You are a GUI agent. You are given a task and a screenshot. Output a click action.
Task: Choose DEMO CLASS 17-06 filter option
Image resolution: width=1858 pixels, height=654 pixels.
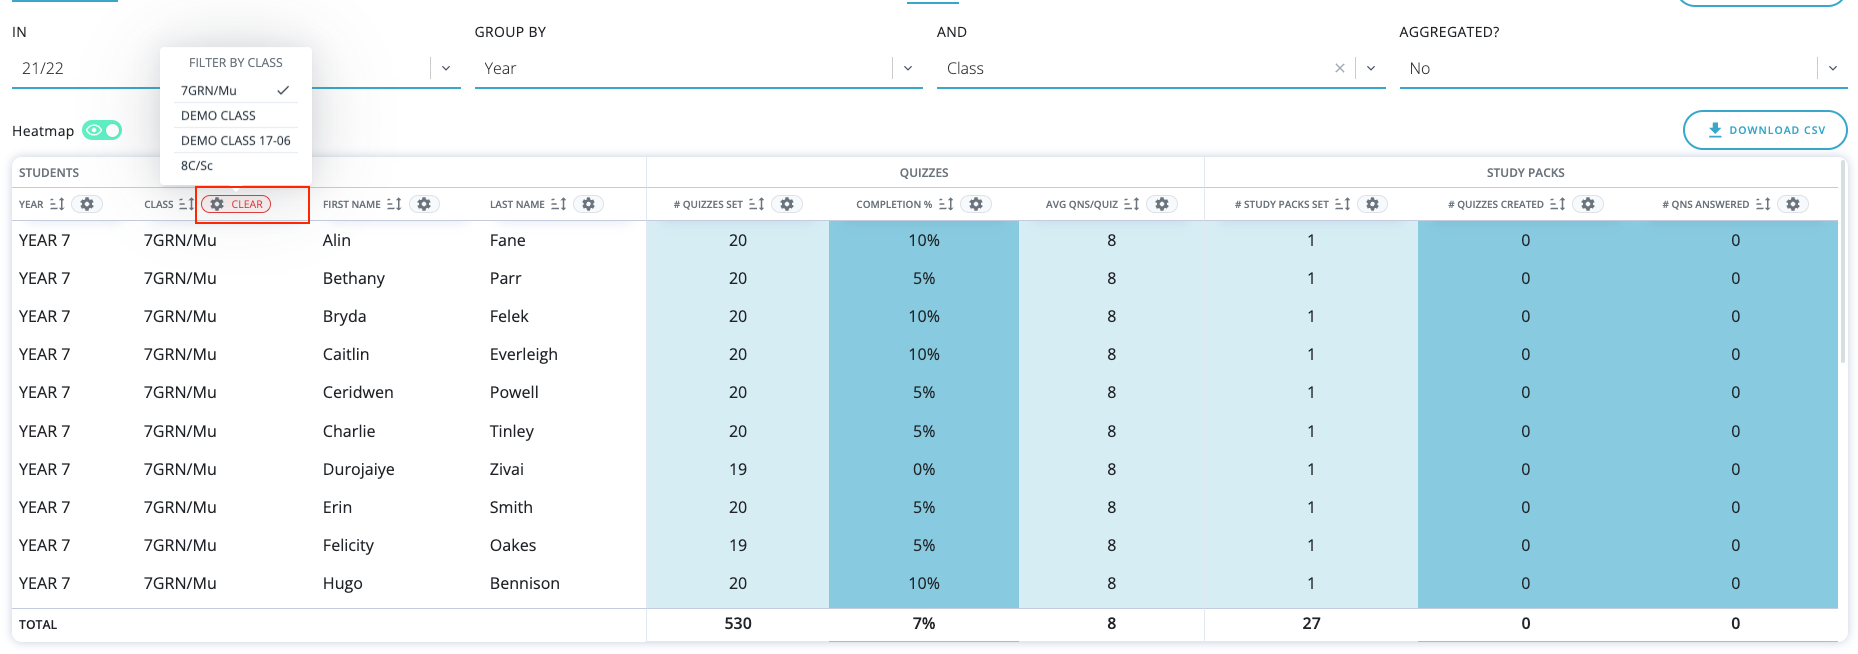(x=235, y=141)
